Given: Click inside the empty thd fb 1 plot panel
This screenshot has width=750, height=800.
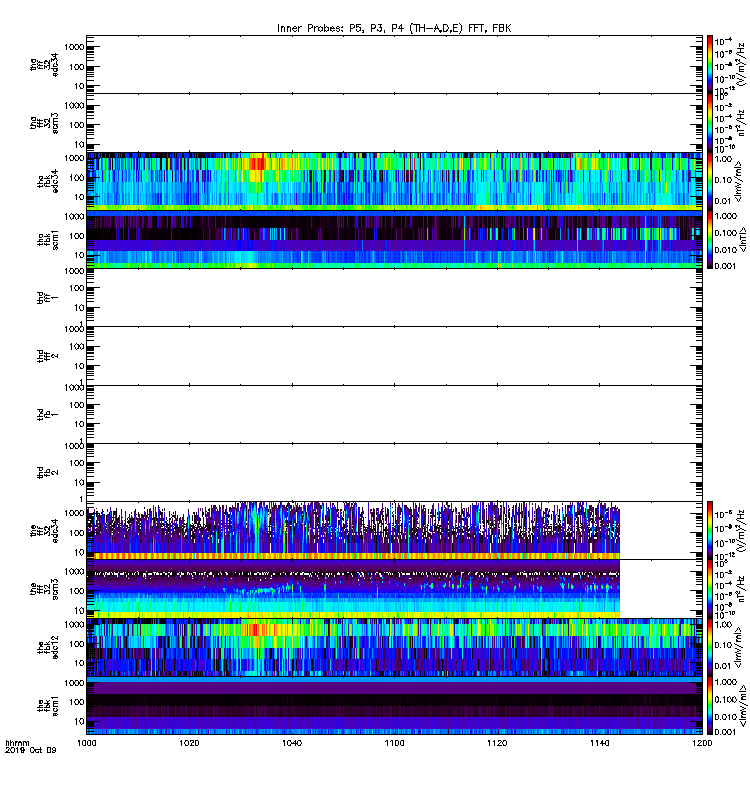Looking at the screenshot, I should [394, 414].
